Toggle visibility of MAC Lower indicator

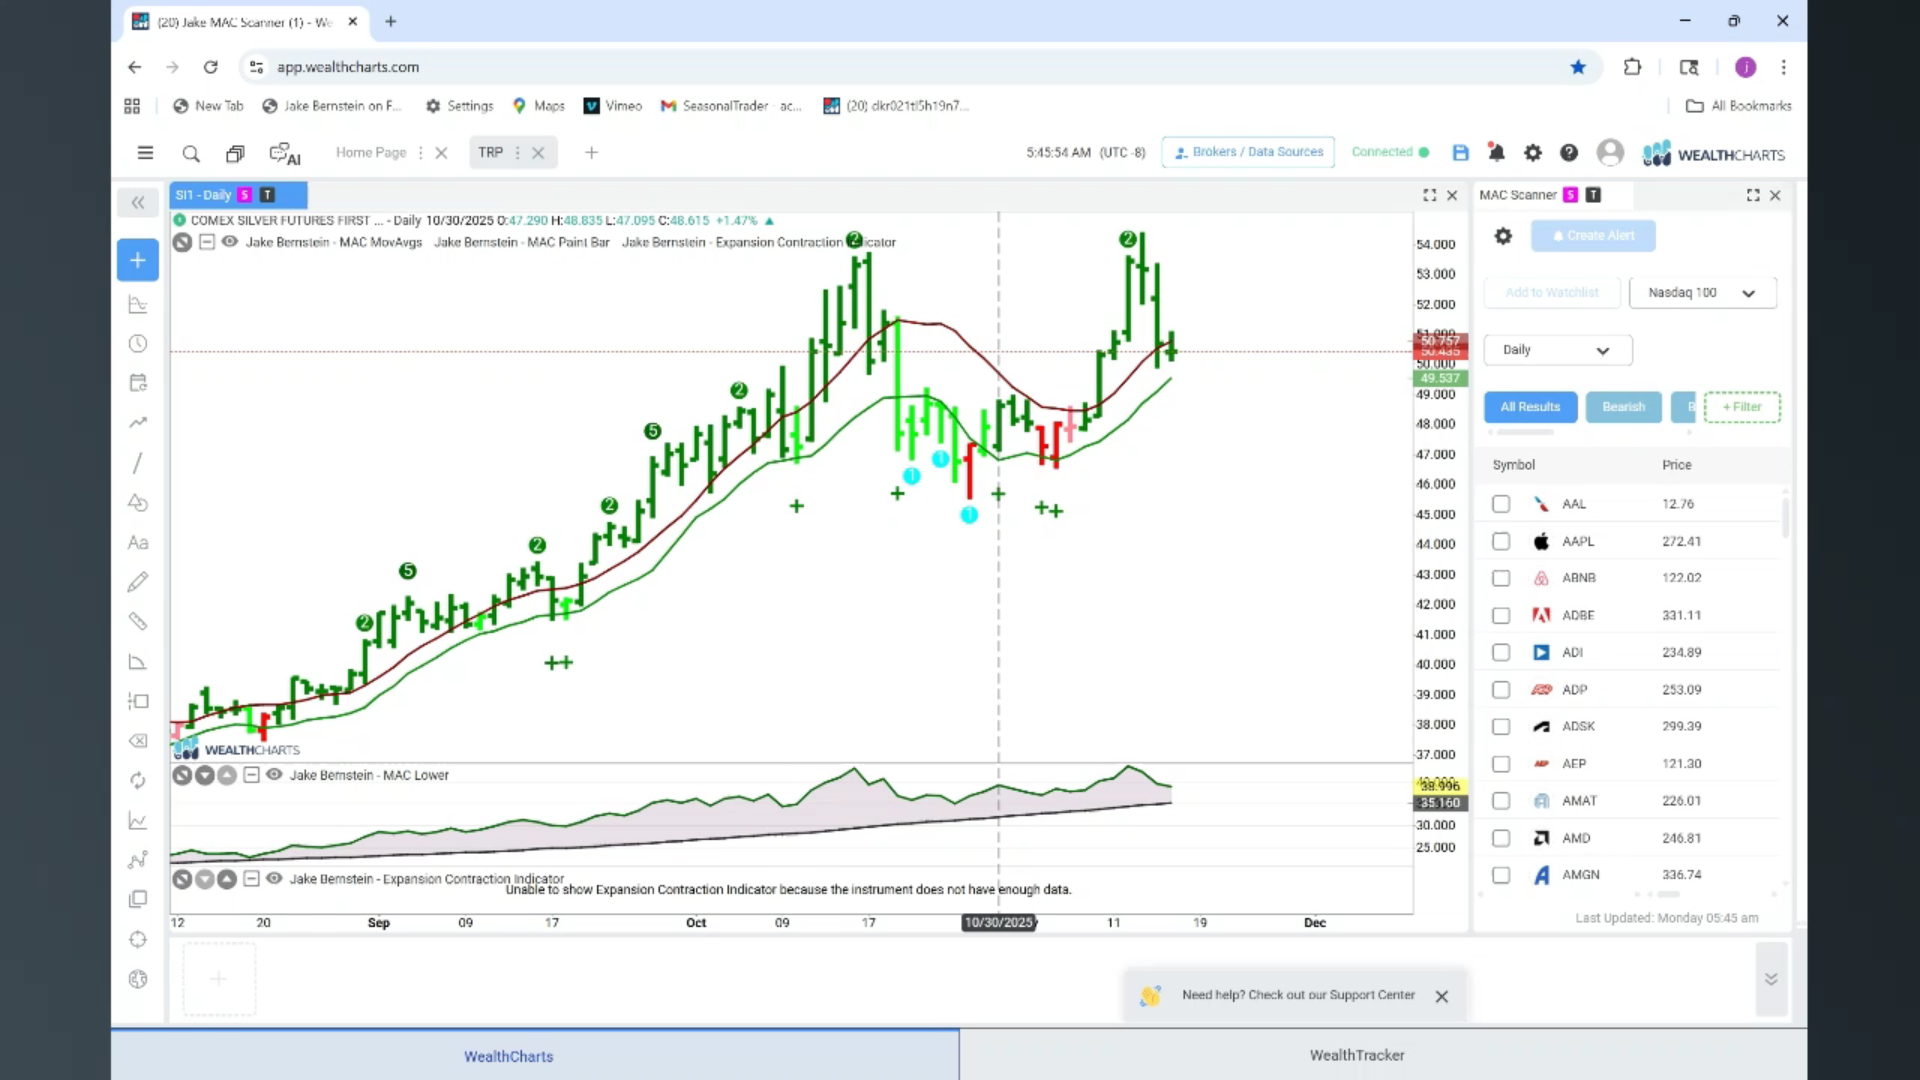coord(274,775)
